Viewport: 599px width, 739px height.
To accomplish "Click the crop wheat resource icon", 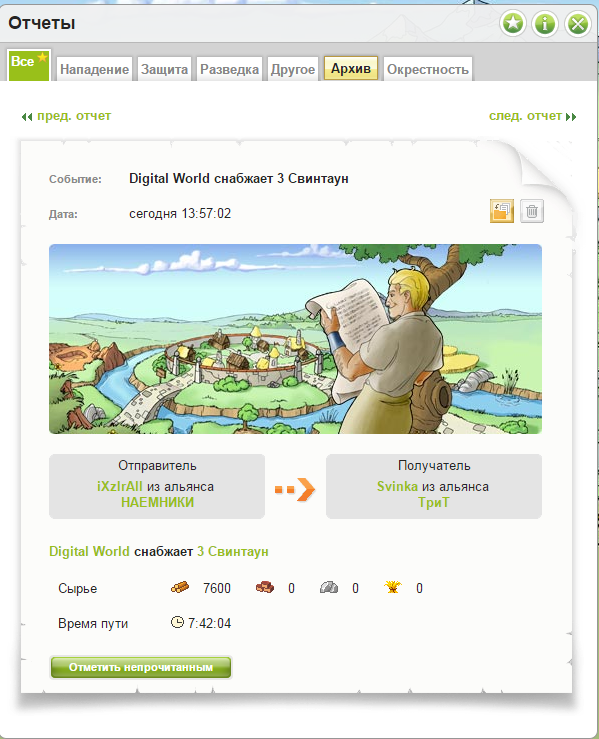I will pos(393,587).
